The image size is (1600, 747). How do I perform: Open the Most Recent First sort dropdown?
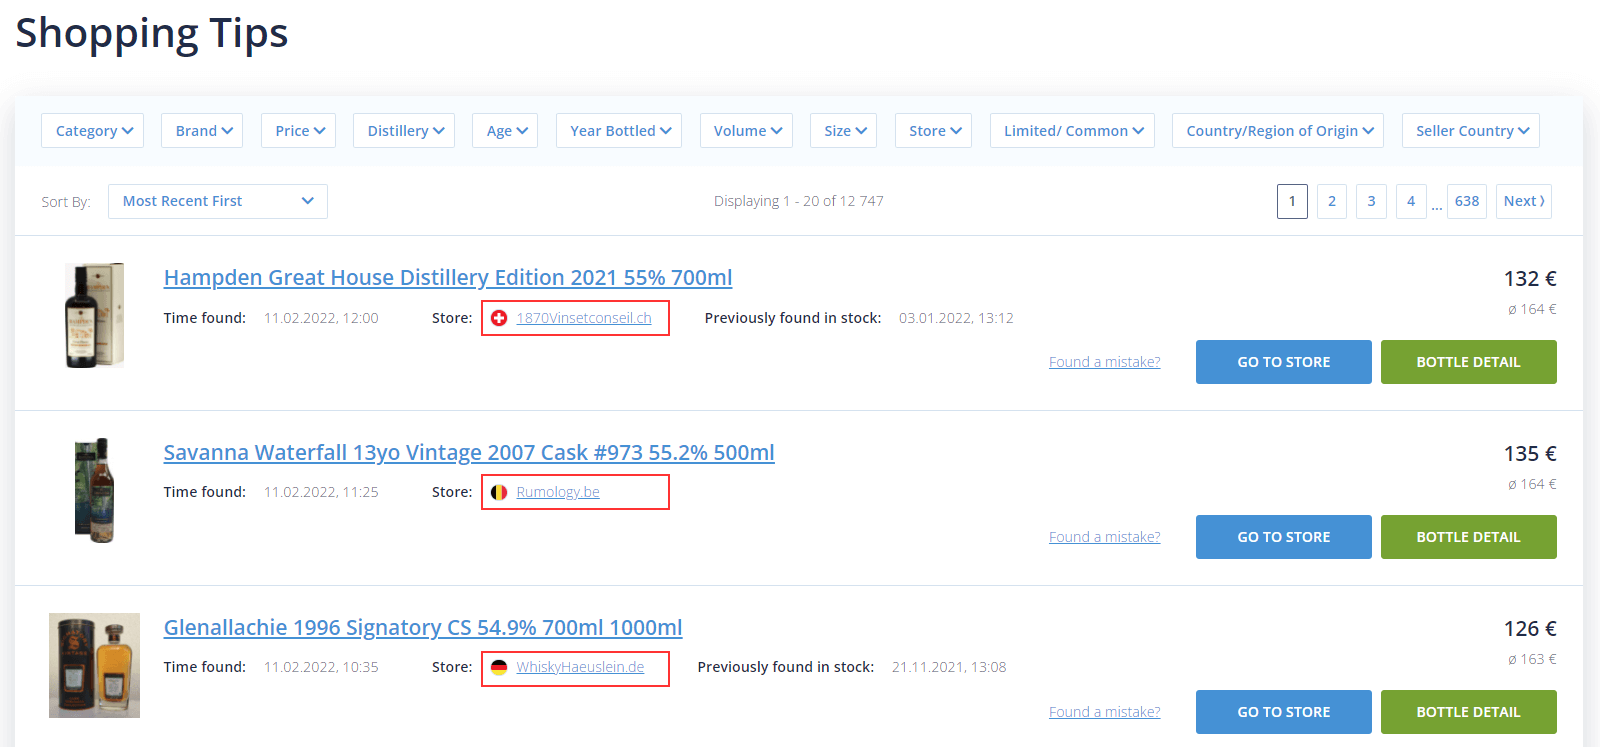pyautogui.click(x=218, y=201)
